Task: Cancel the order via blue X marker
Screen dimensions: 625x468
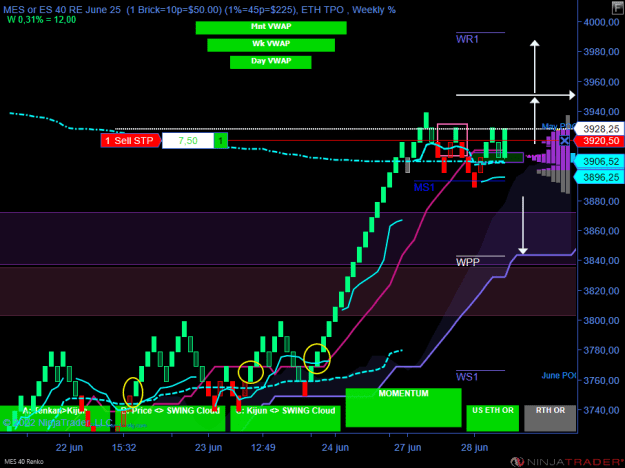Action: [x=564, y=141]
